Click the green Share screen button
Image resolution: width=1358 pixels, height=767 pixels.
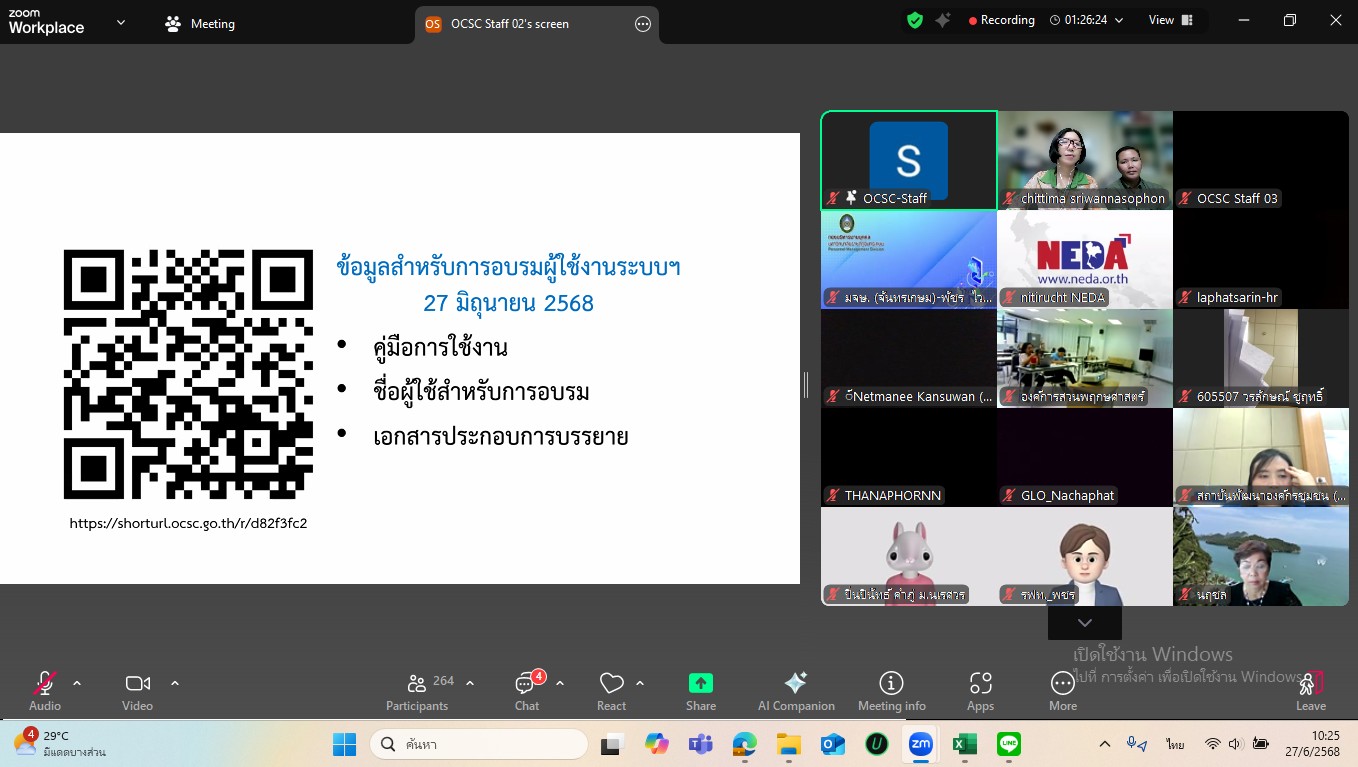(701, 691)
